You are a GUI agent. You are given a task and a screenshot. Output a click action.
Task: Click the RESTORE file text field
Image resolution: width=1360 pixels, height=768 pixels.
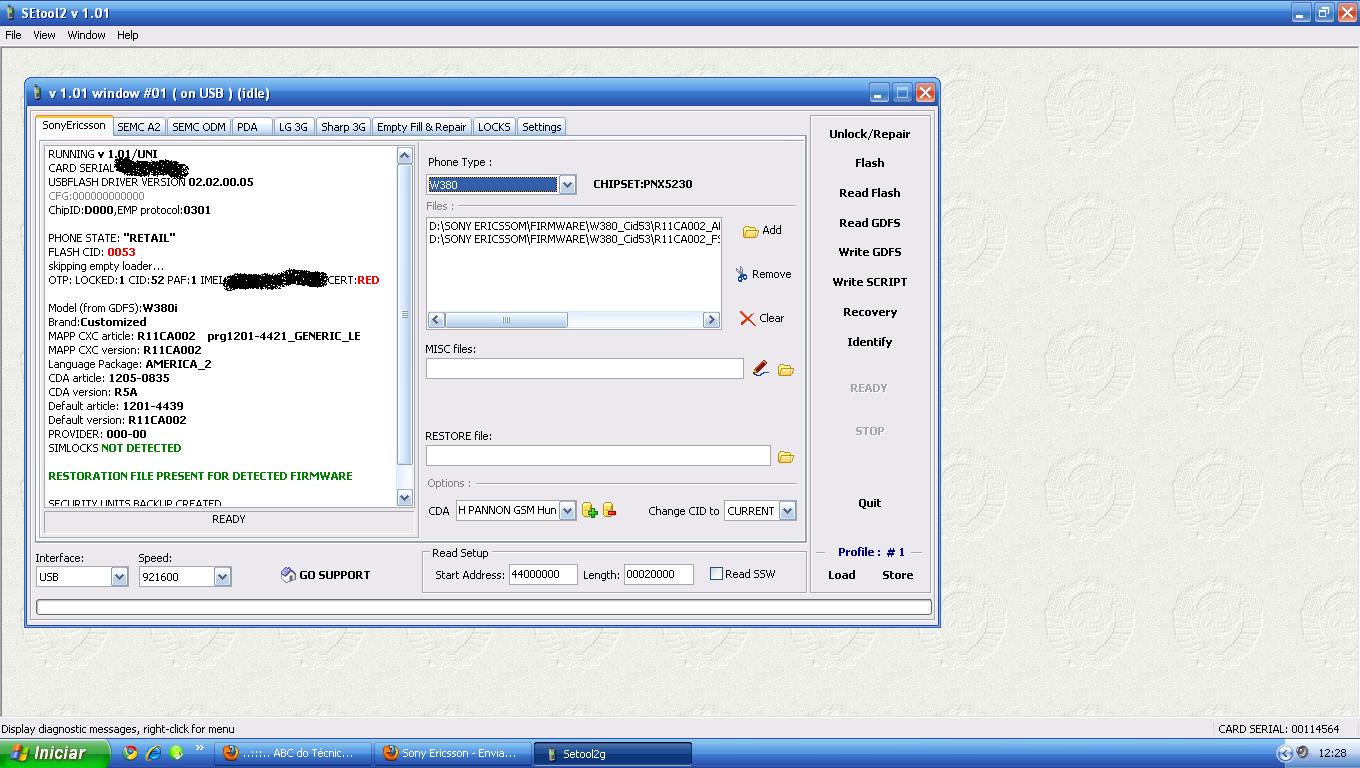598,455
